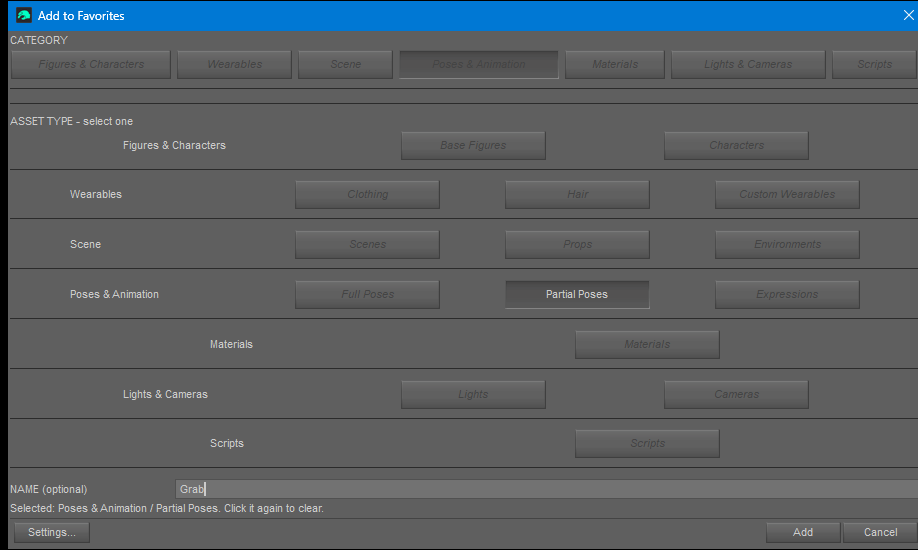Screen dimensions: 918x550
Task: Select the Wearables category button
Action: (234, 64)
